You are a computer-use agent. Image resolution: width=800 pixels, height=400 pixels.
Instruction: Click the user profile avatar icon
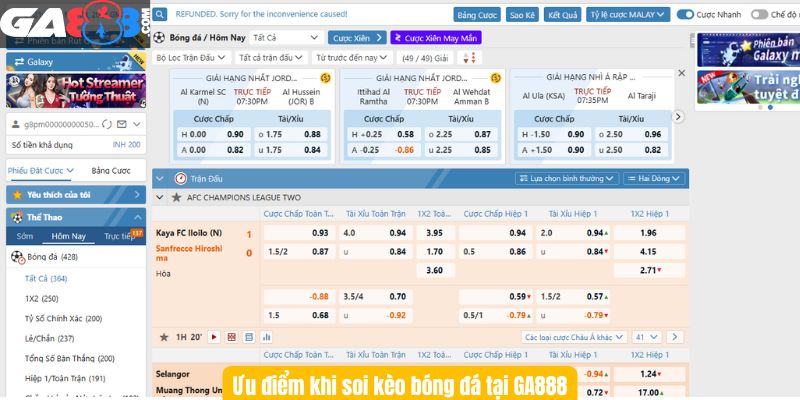[x=15, y=124]
